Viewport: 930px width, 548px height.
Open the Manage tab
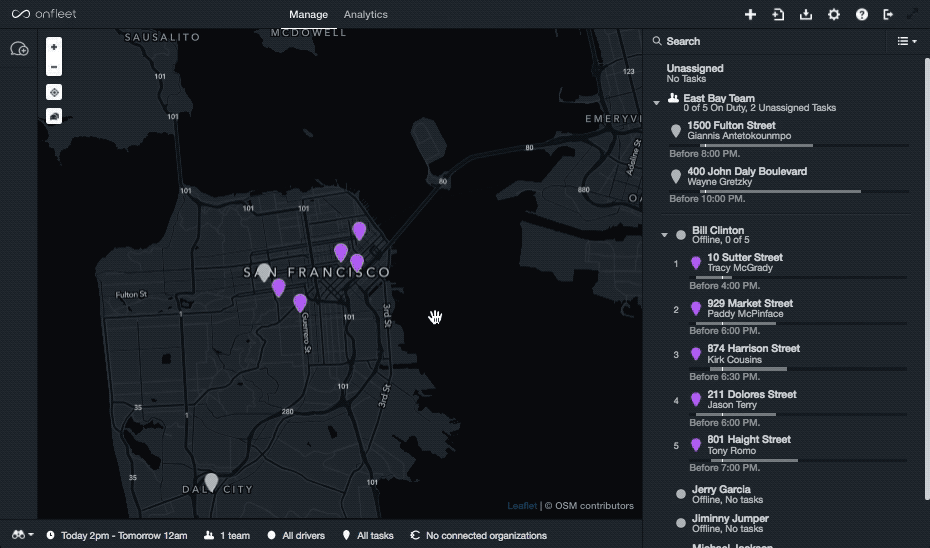click(308, 14)
